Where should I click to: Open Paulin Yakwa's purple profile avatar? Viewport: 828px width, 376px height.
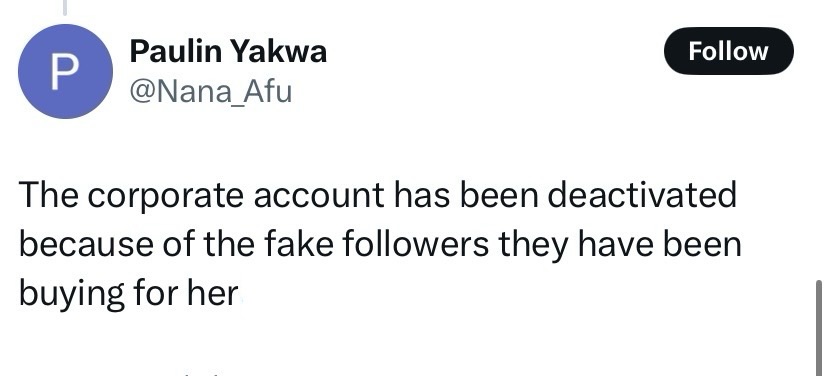pos(65,71)
